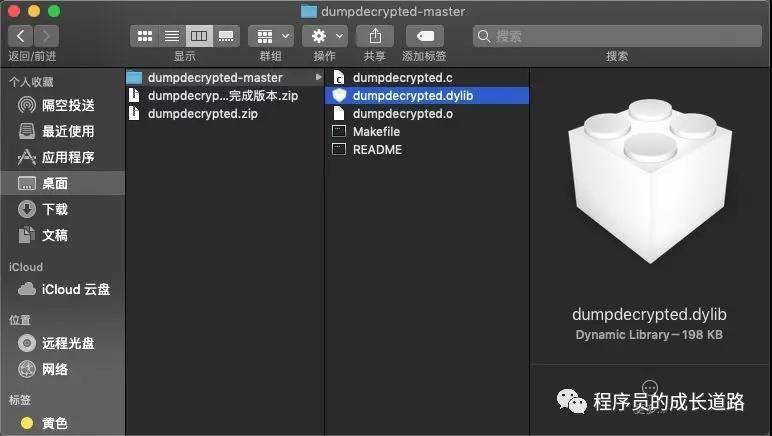Select dumpdecrypted.dylib file
The width and height of the screenshot is (772, 436).
coord(427,95)
